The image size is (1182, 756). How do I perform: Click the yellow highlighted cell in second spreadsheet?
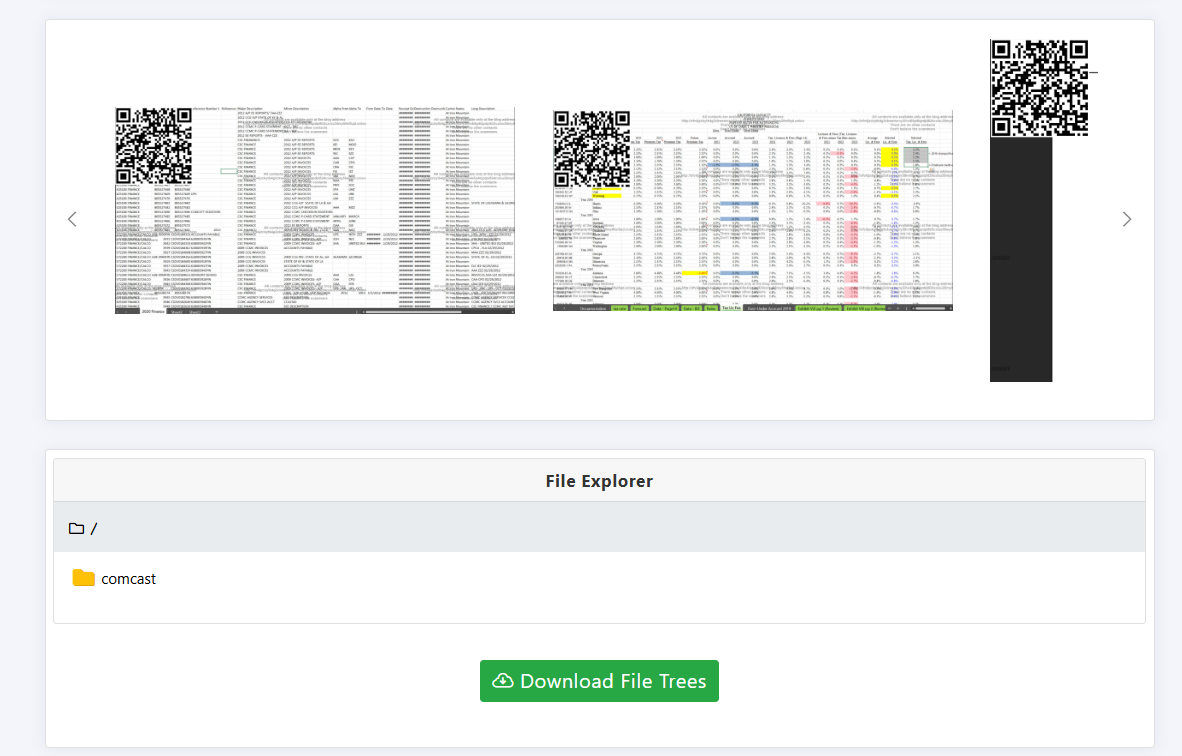pos(606,191)
